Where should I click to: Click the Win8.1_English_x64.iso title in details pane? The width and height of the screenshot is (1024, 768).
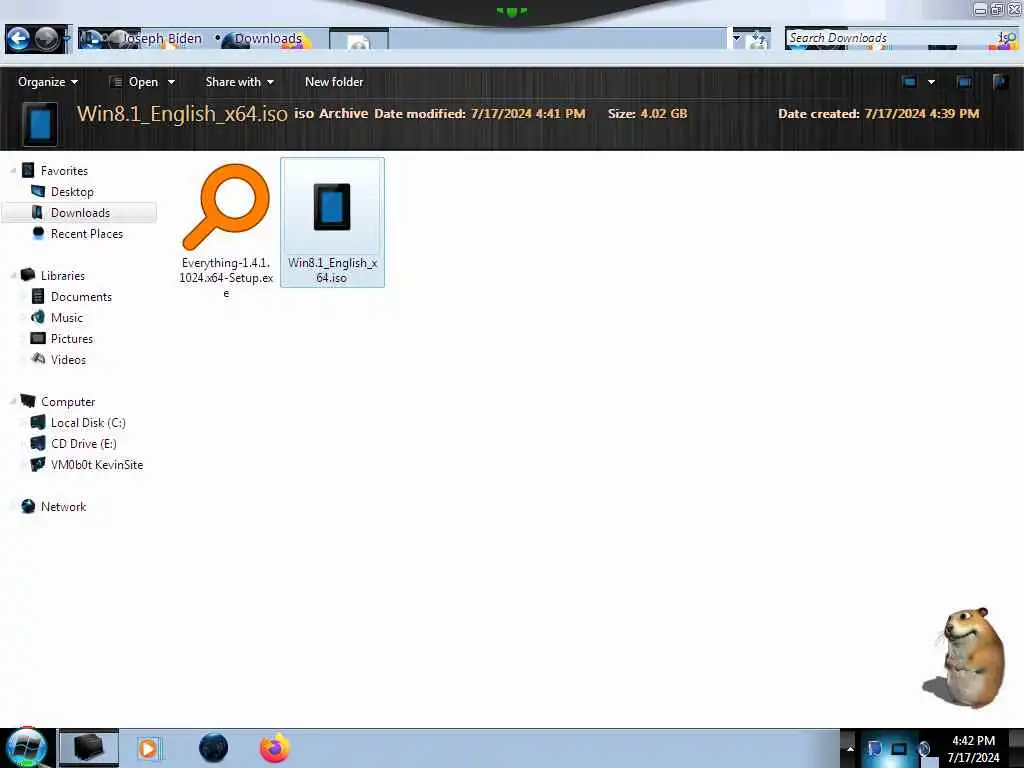pyautogui.click(x=182, y=114)
